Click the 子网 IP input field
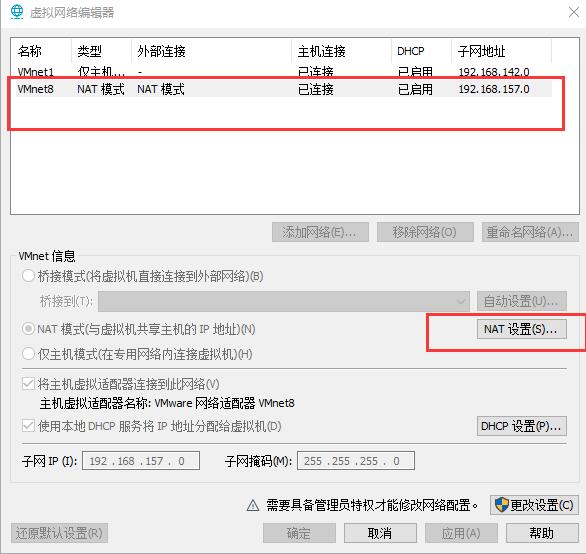The height and width of the screenshot is (554, 586). pyautogui.click(x=141, y=461)
